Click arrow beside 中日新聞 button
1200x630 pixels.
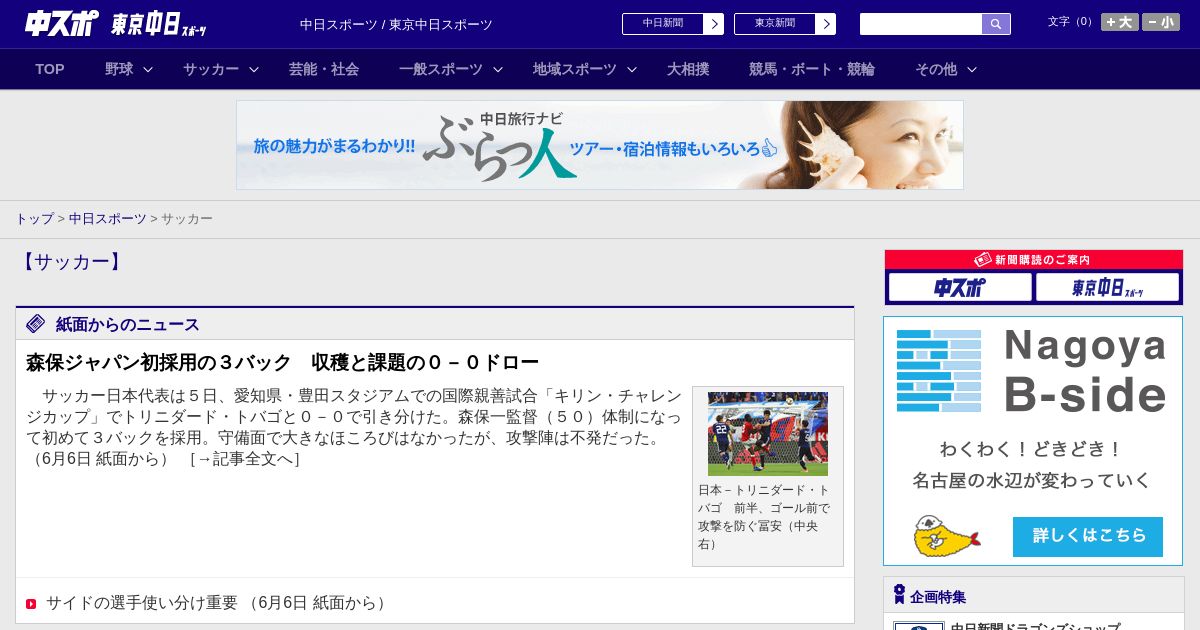(714, 24)
